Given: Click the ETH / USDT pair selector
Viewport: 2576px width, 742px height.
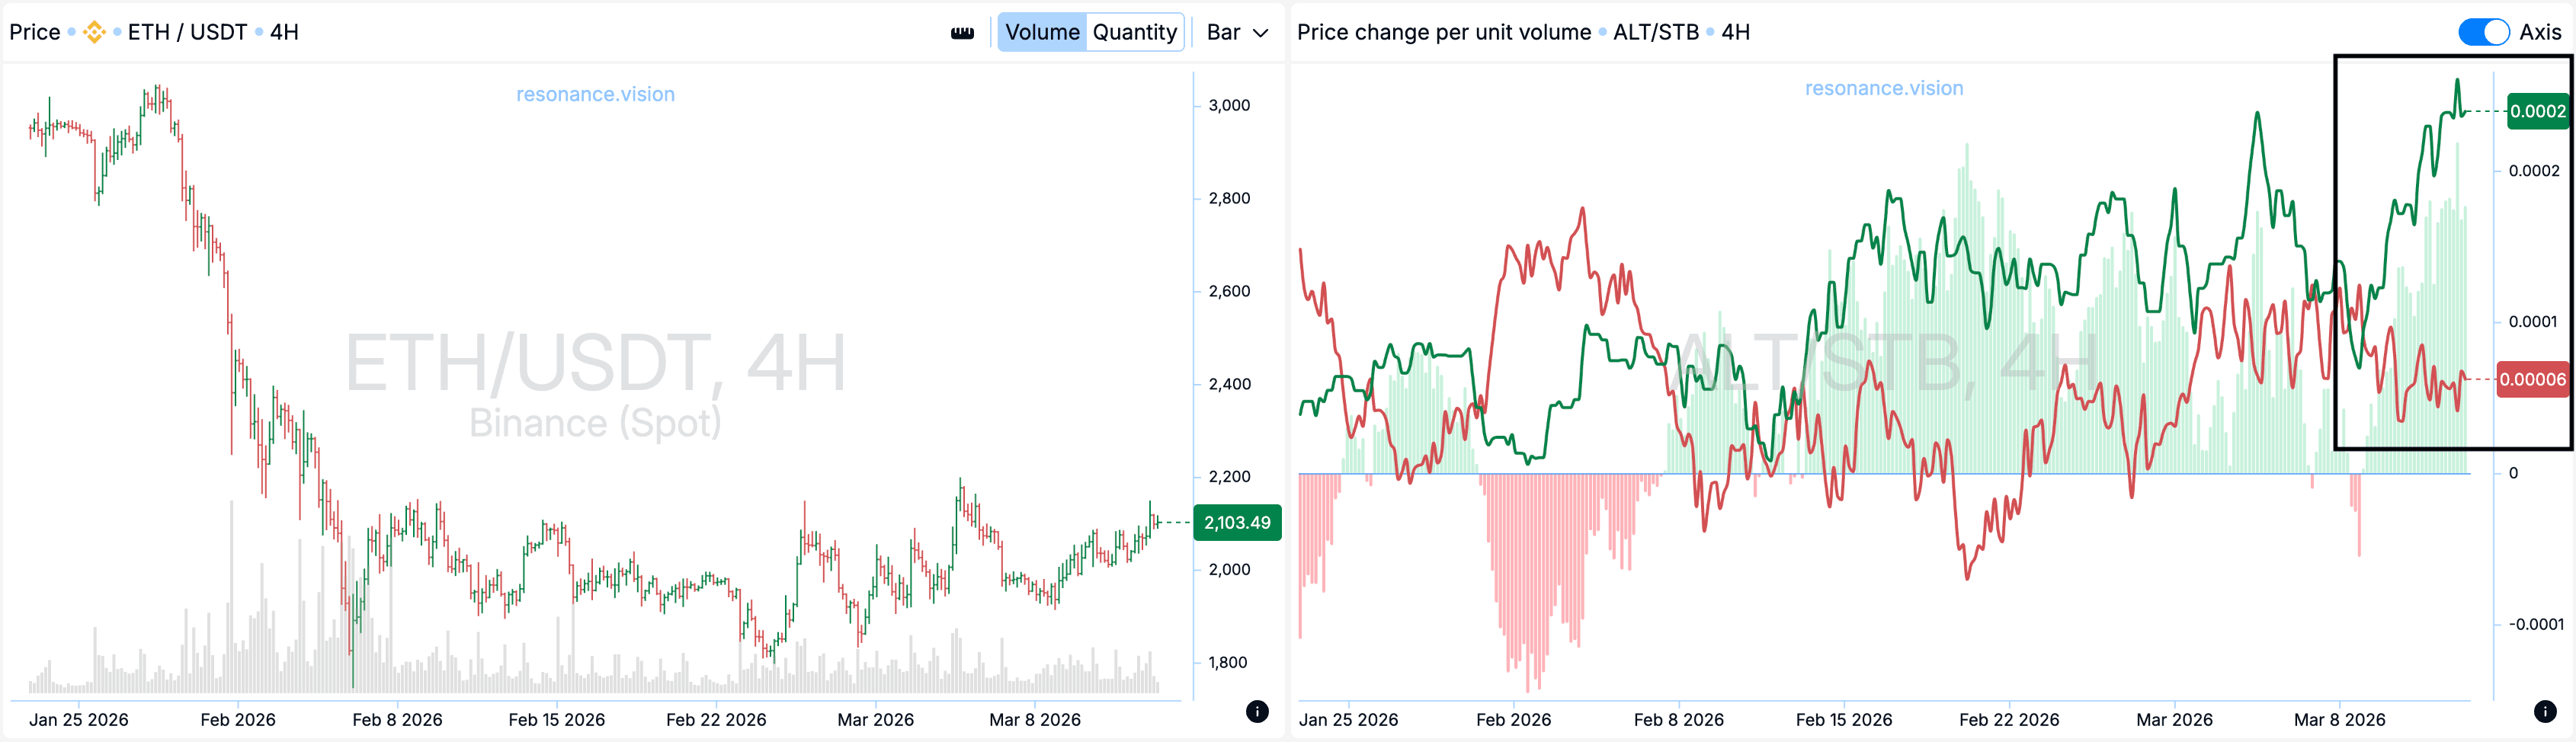Looking at the screenshot, I should point(187,32).
